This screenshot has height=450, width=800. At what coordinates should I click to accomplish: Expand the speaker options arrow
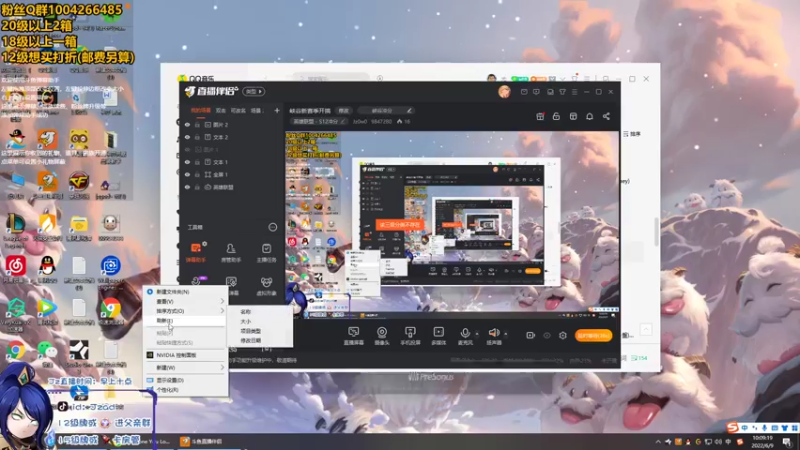pos(506,334)
